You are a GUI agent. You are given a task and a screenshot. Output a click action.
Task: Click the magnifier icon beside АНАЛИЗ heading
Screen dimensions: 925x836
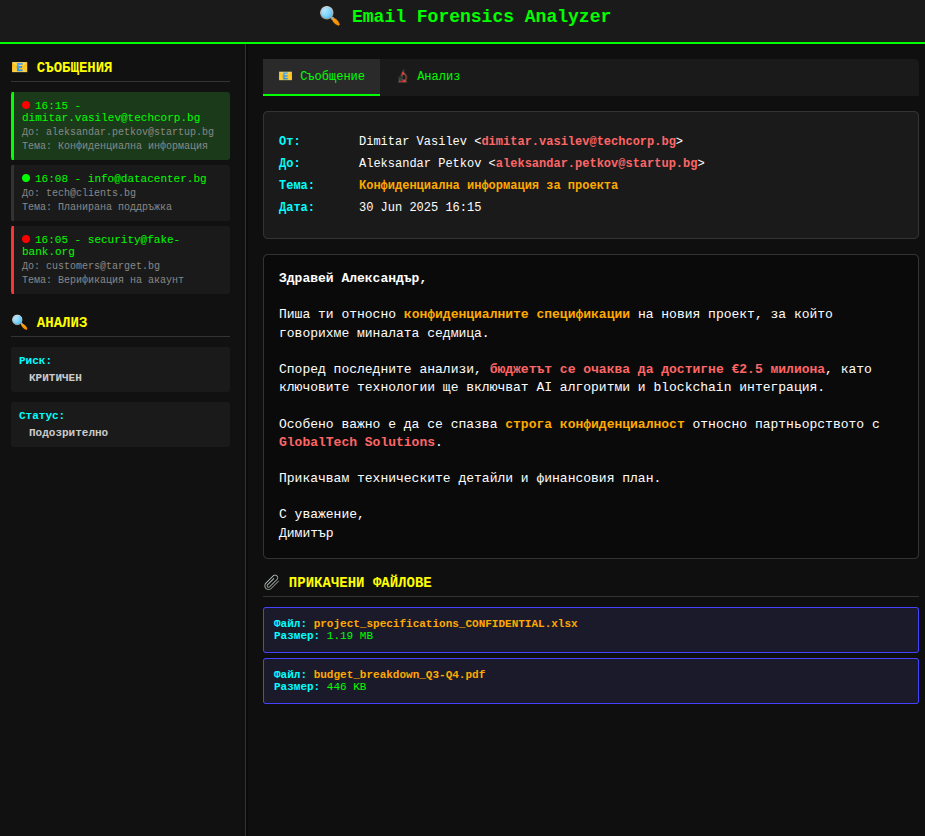tap(19, 322)
